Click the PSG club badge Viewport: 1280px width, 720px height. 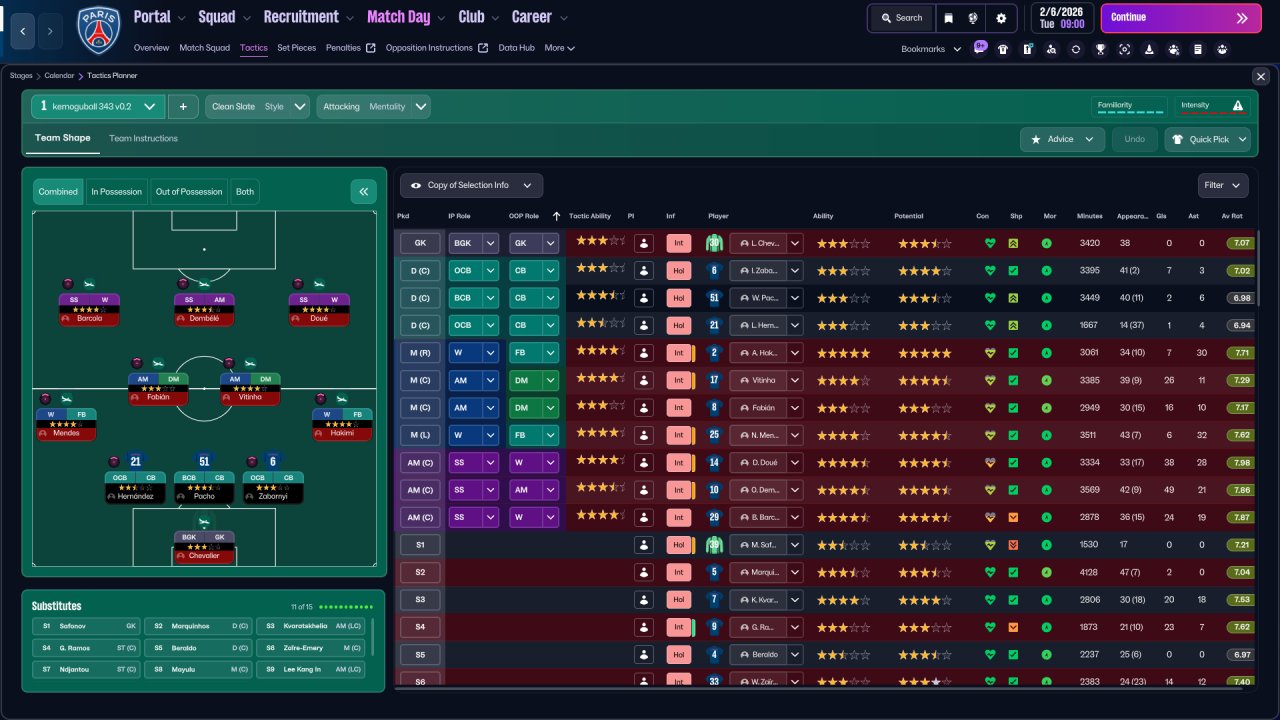click(x=98, y=30)
